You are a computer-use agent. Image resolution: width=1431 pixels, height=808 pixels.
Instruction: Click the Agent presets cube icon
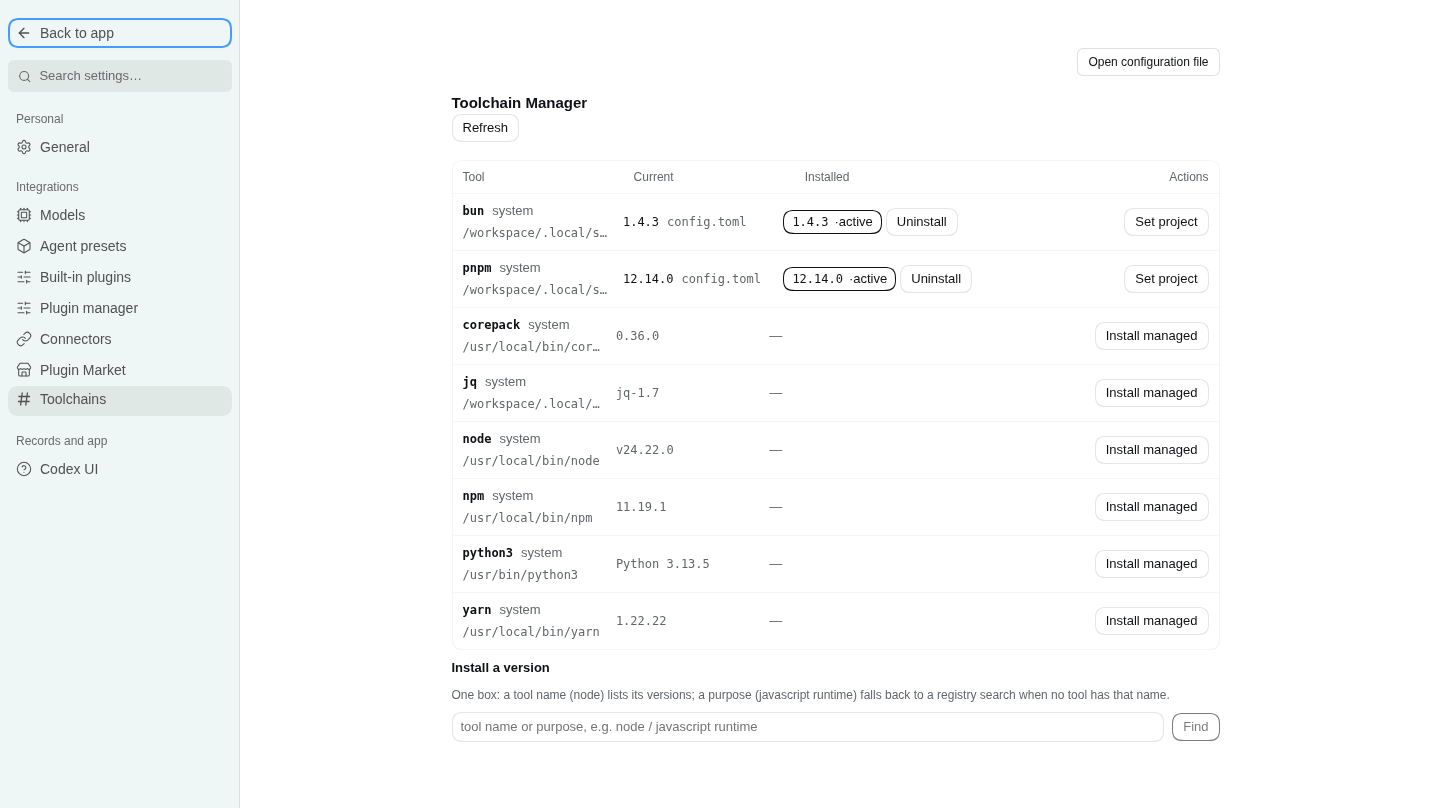coord(24,246)
